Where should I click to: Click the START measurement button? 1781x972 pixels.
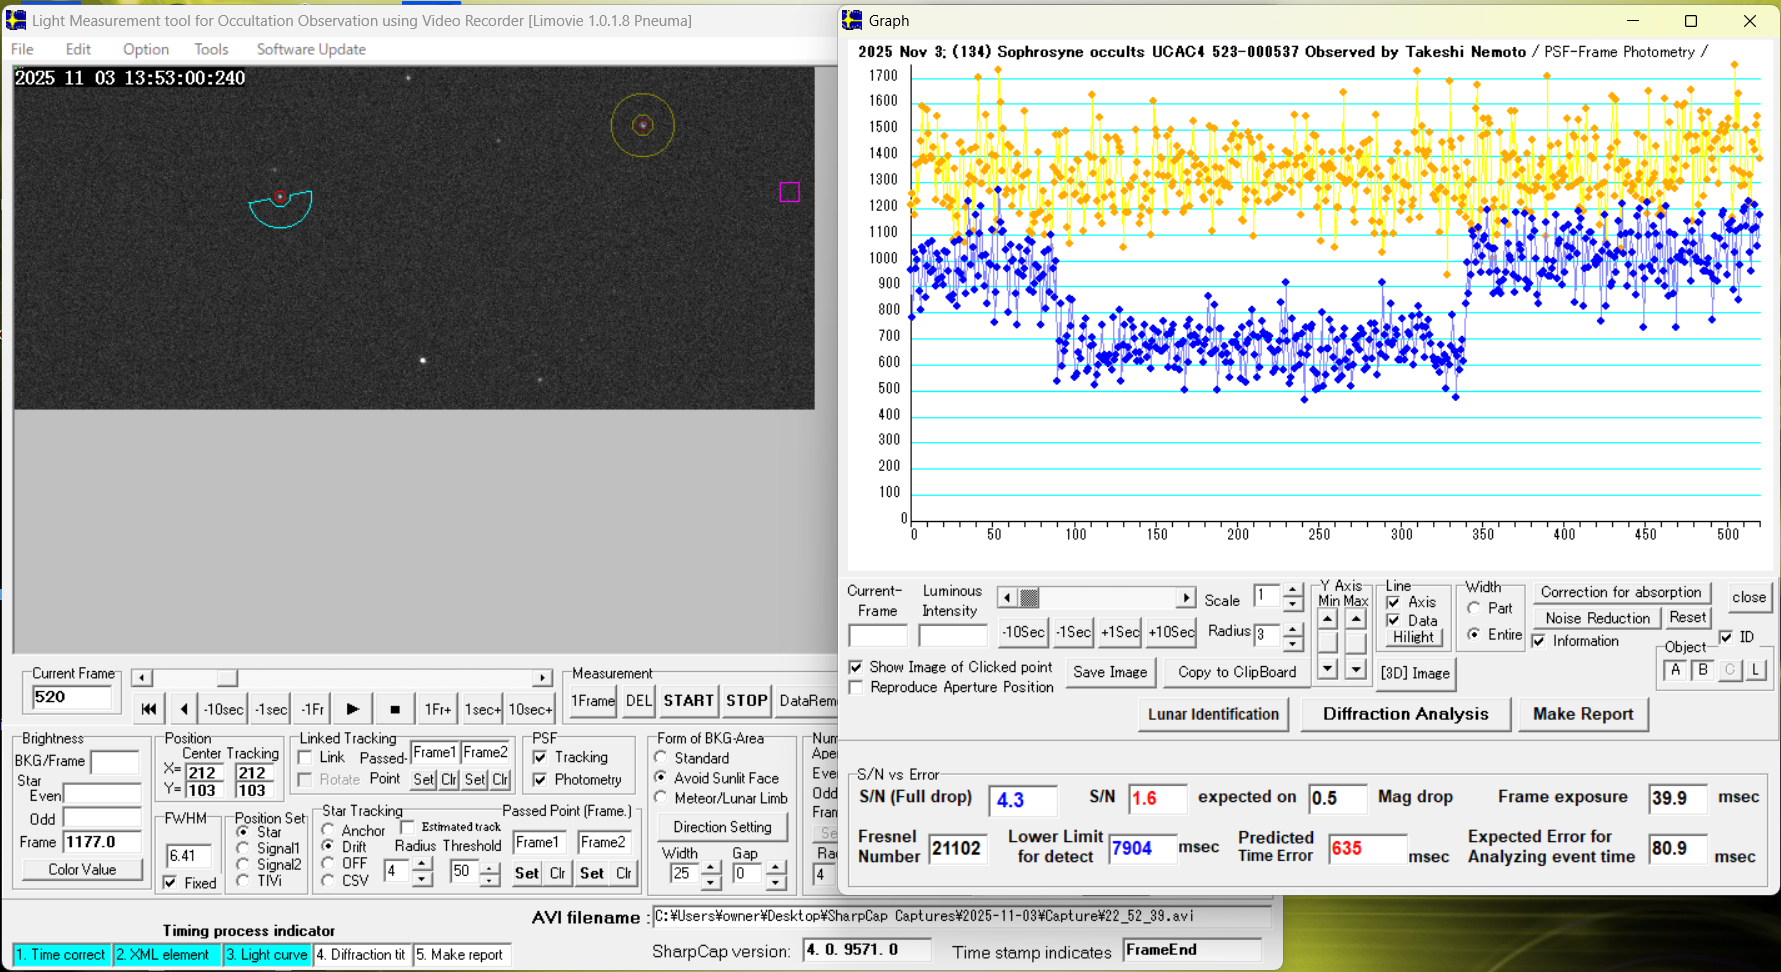click(688, 701)
